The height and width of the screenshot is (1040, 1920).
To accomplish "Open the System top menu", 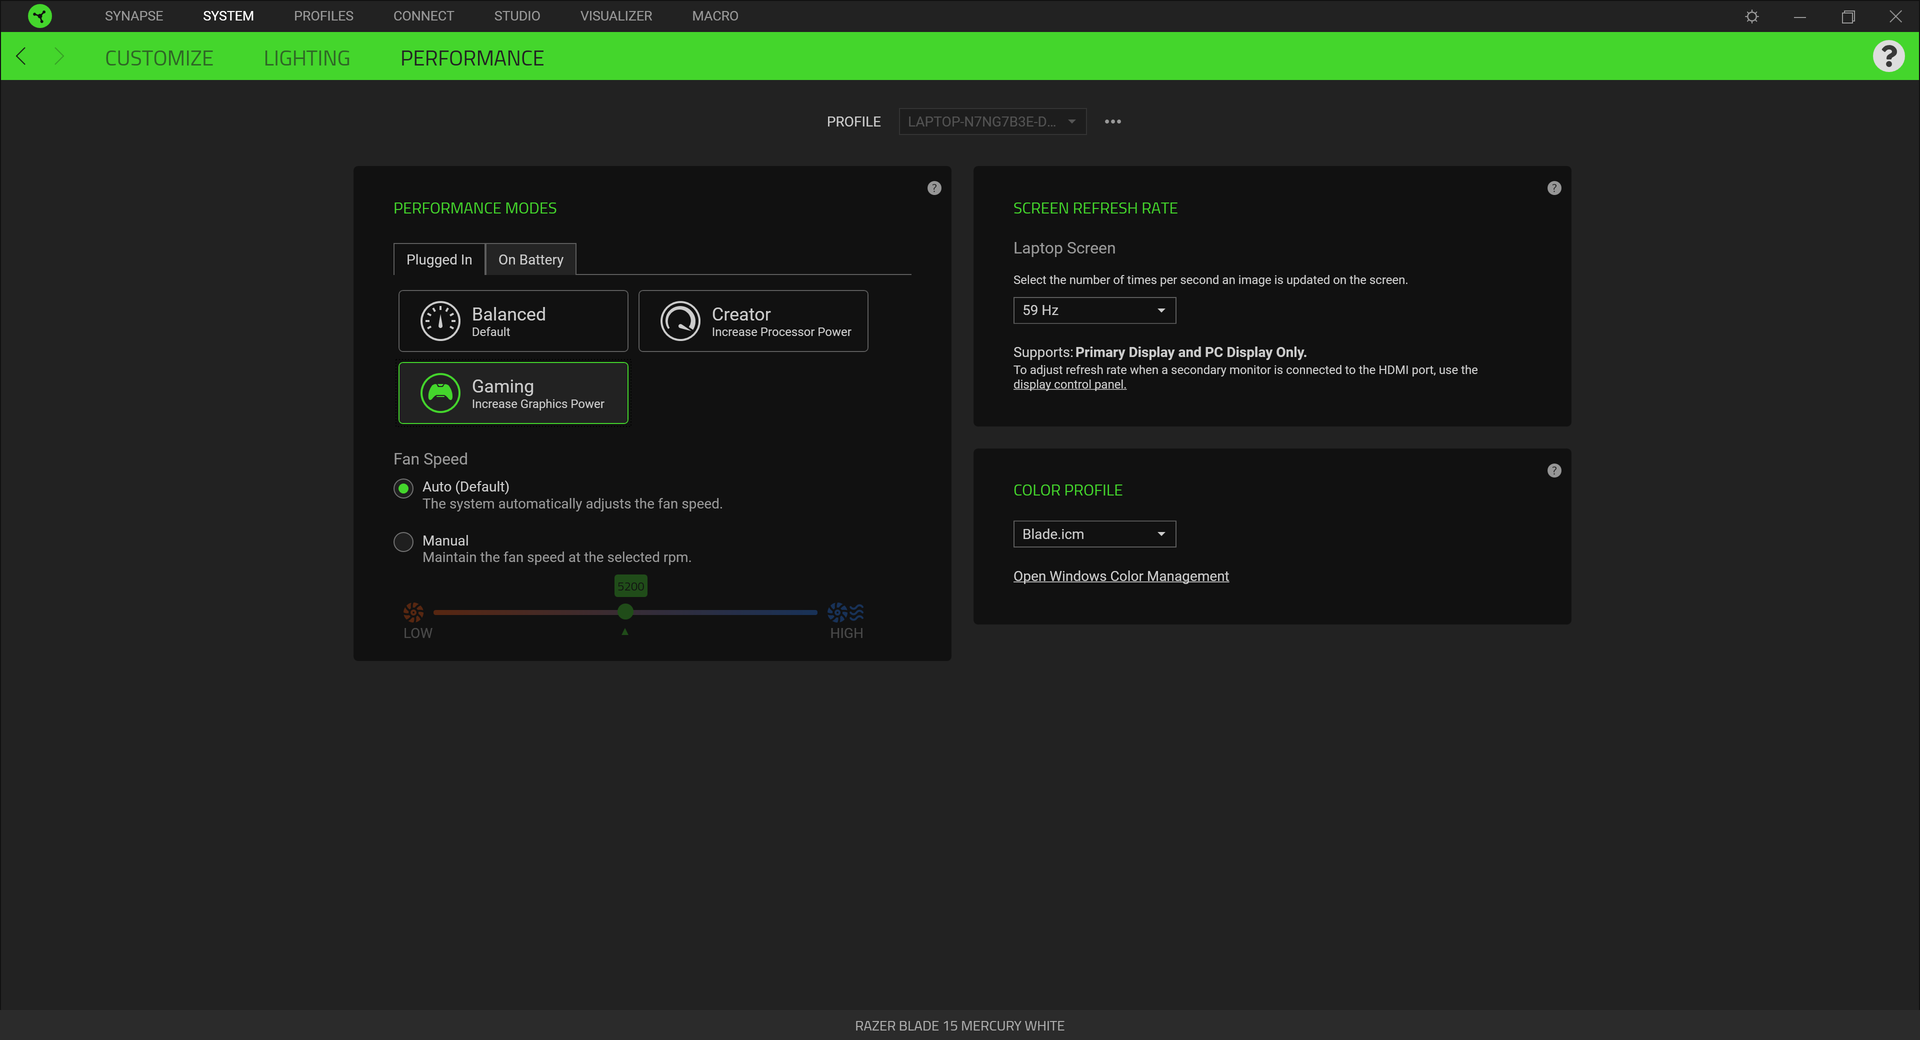I will (x=228, y=16).
